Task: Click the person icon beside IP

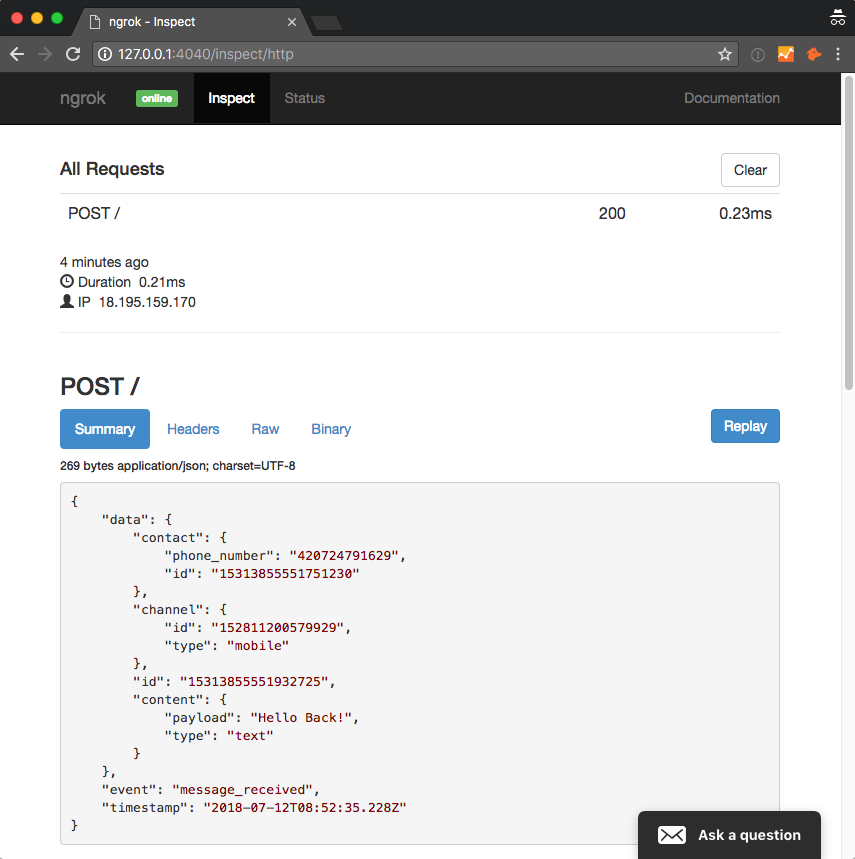Action: click(67, 301)
